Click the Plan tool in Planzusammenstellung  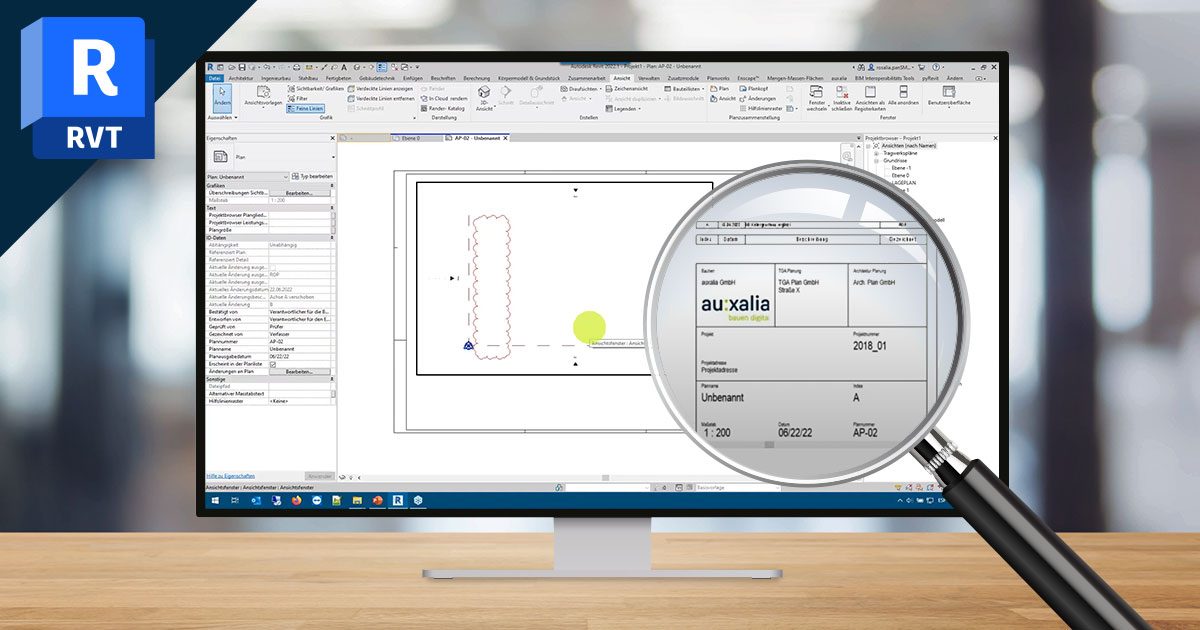pyautogui.click(x=720, y=89)
